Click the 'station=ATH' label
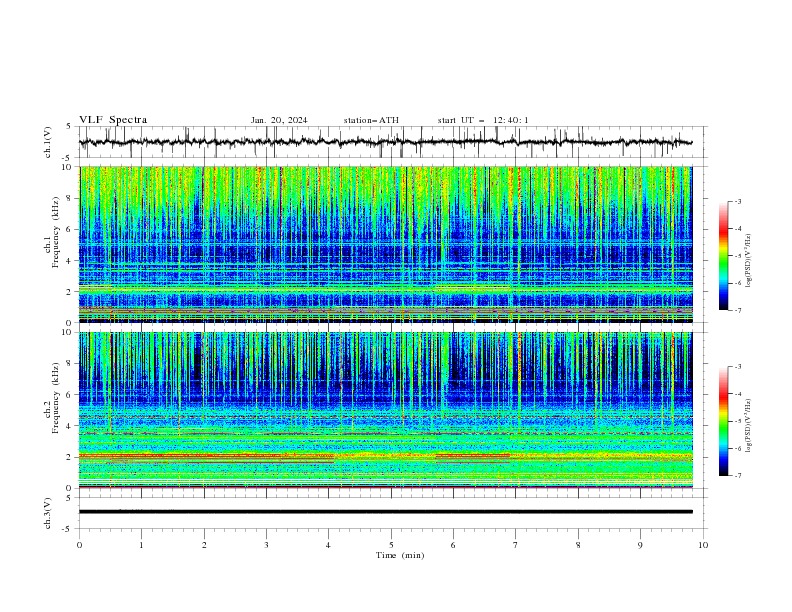 coord(371,120)
